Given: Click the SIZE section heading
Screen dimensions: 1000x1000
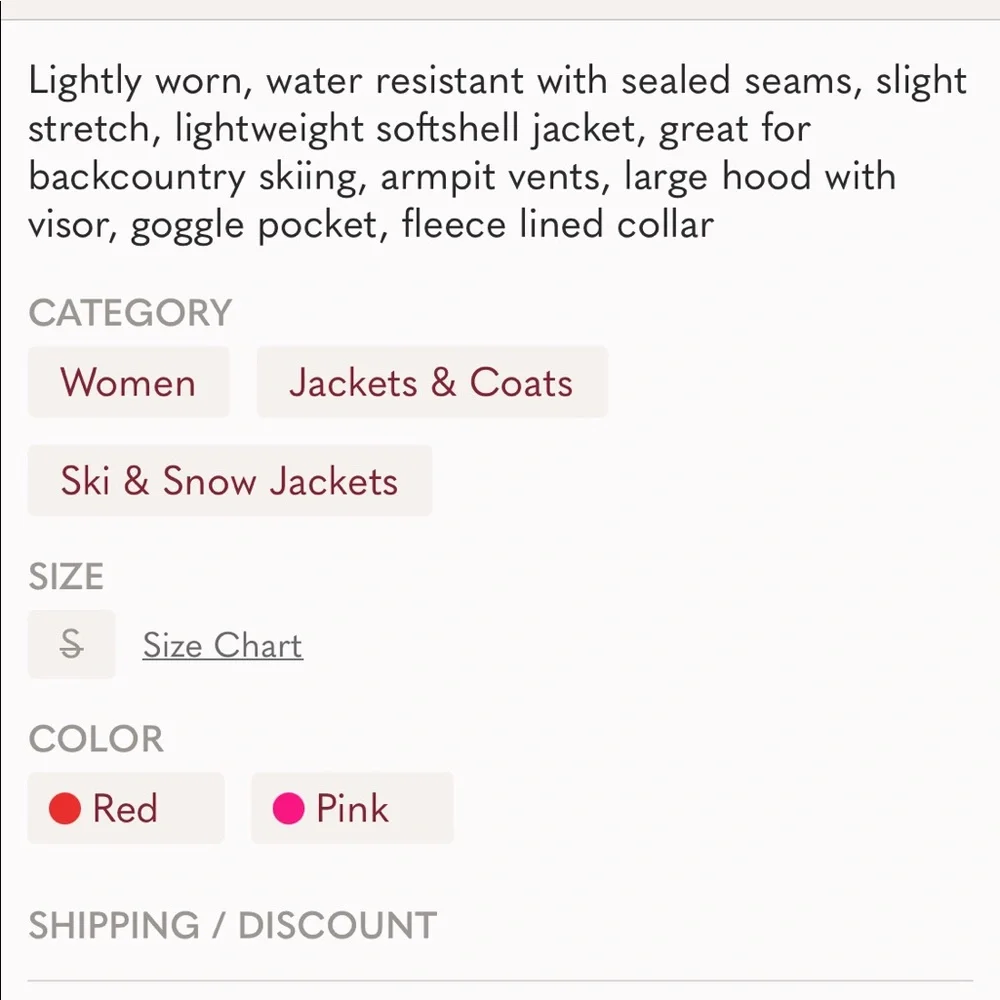Looking at the screenshot, I should (x=65, y=577).
